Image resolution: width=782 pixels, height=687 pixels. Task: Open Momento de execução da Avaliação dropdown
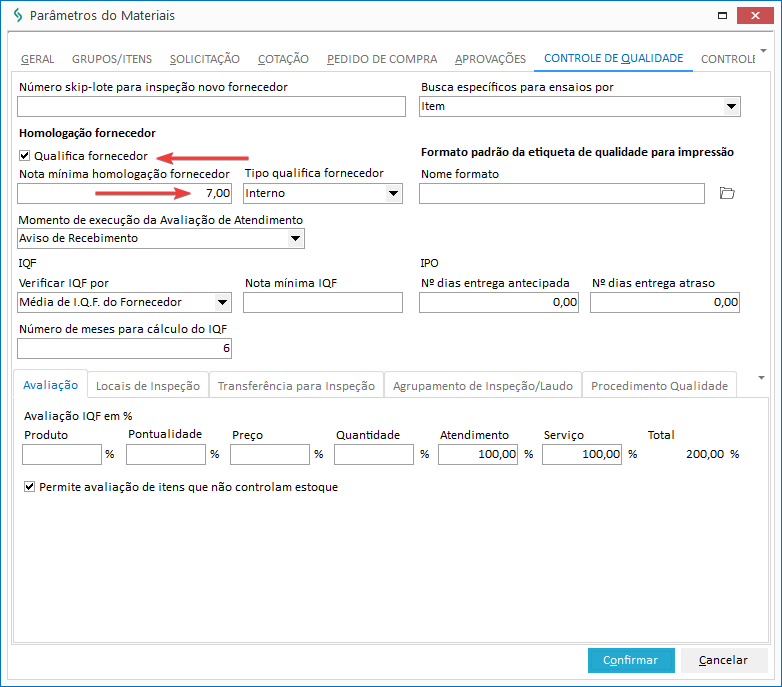(x=295, y=238)
